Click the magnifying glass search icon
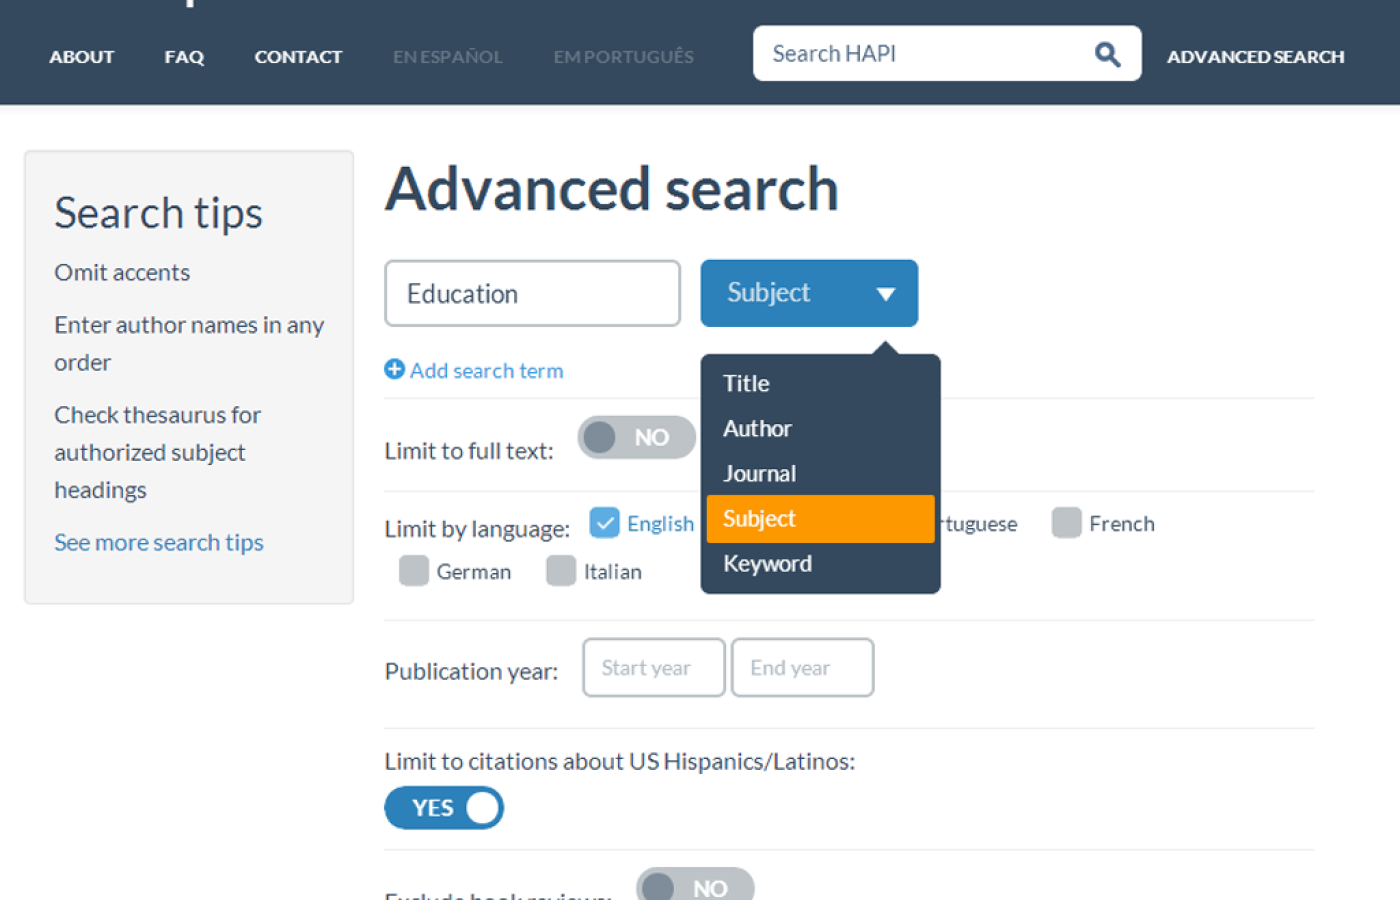This screenshot has width=1400, height=900. (x=1106, y=54)
